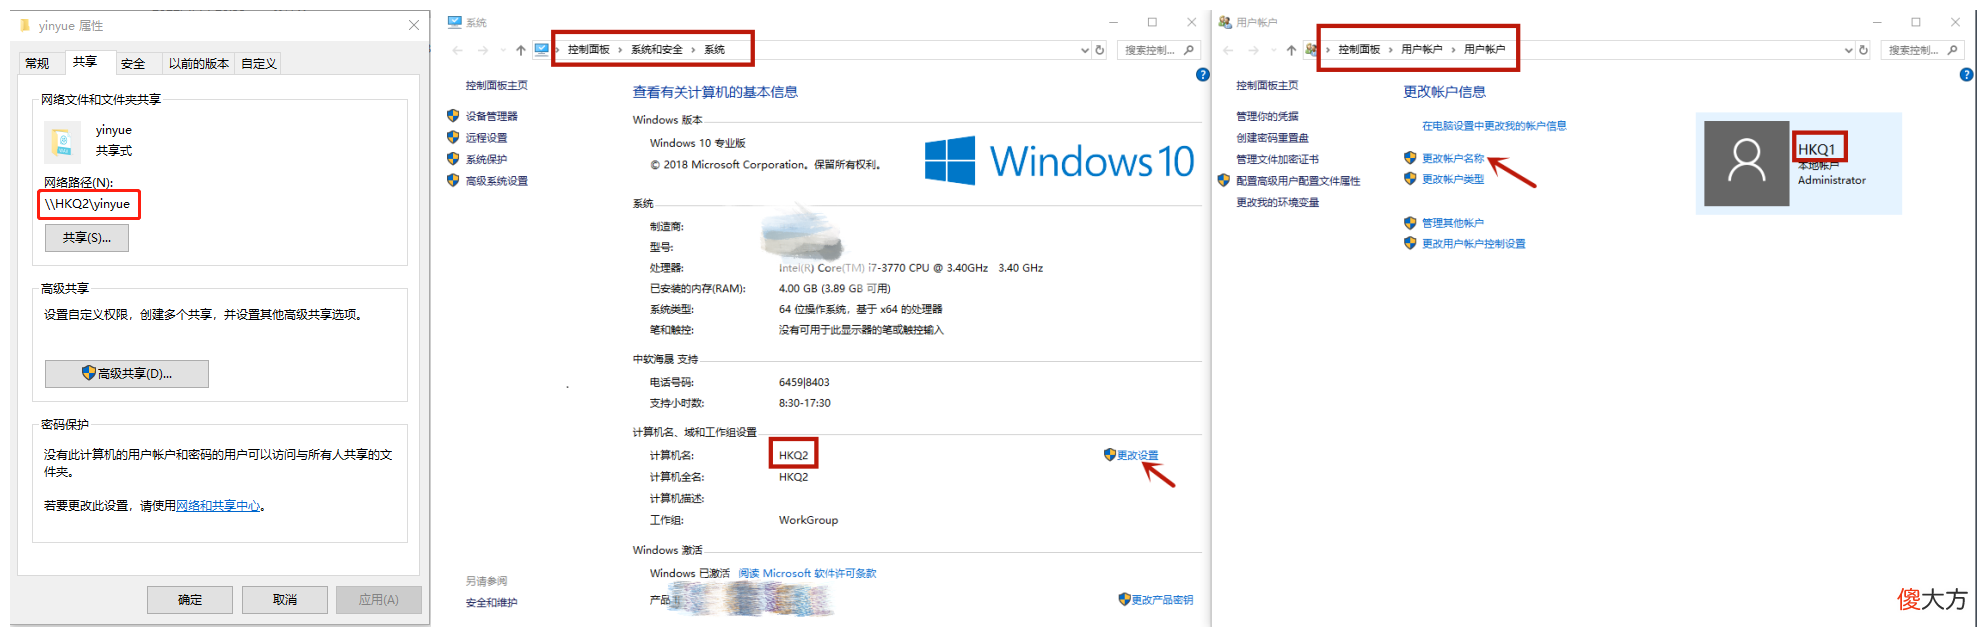Click back arrow in 用户帐户 window
Screen dimensions: 1987x637
(x=1229, y=50)
